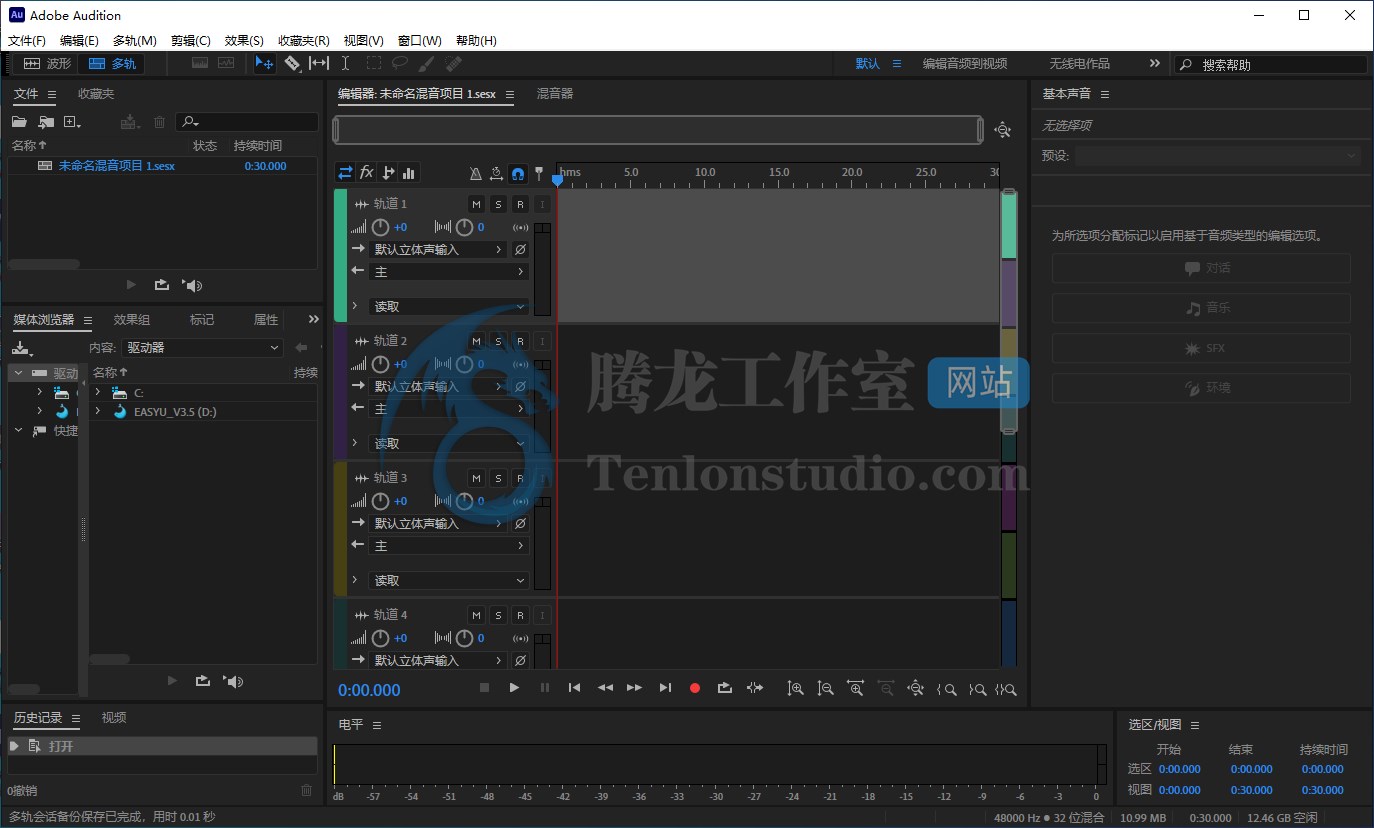Click the Play button in transport
The height and width of the screenshot is (828, 1374).
514,688
